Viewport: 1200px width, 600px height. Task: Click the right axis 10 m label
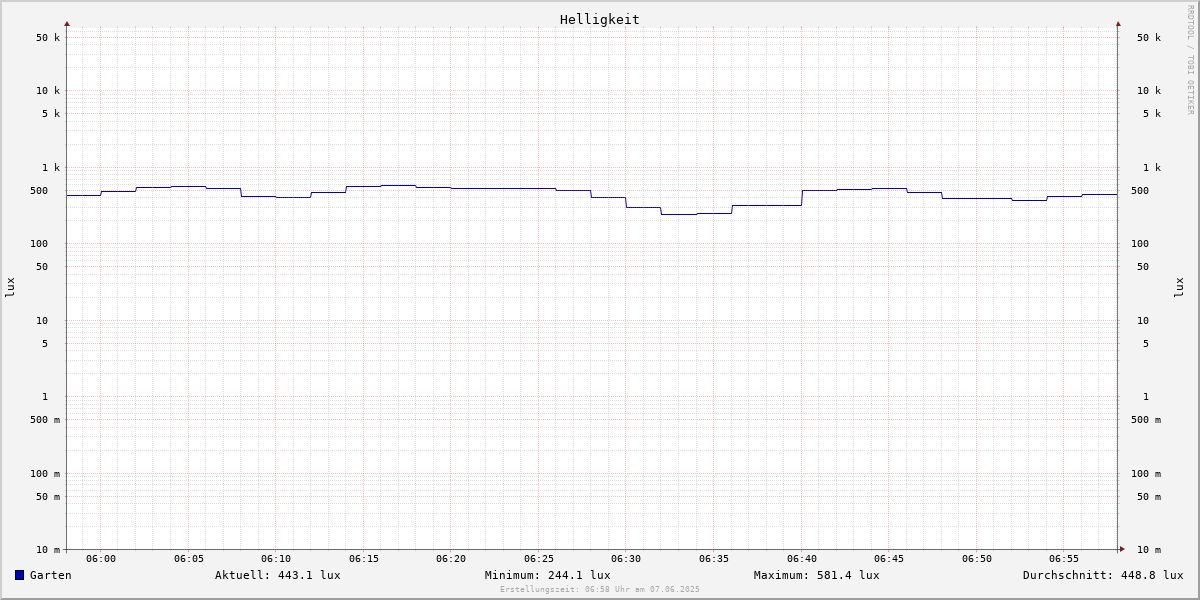[x=1149, y=550]
